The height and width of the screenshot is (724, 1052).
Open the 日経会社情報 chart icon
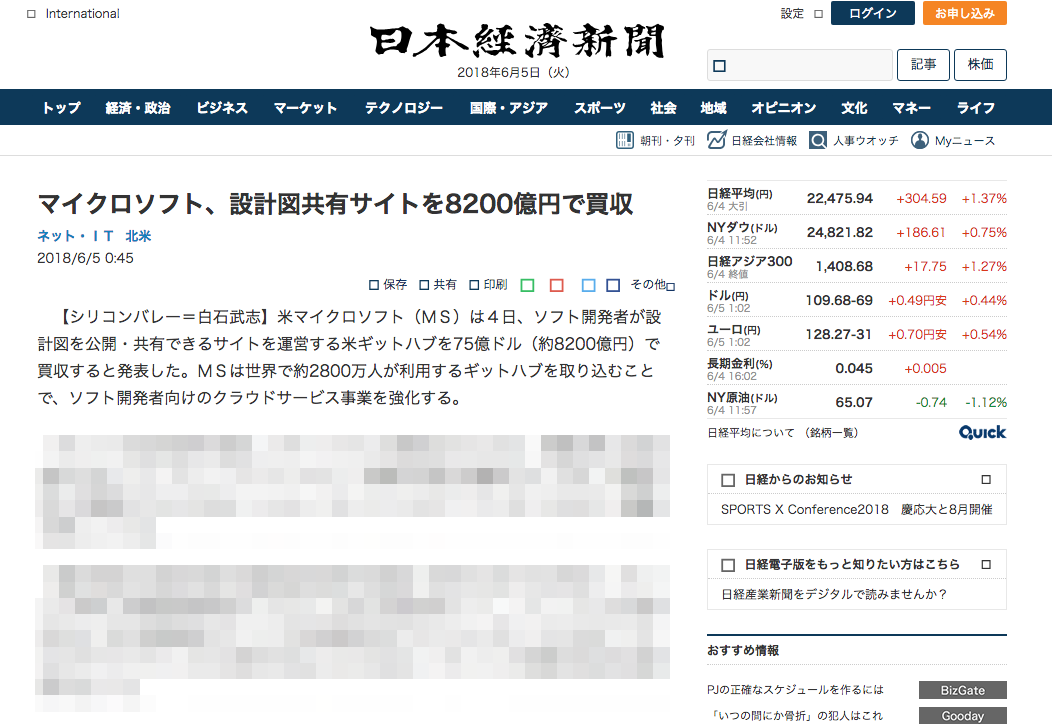pos(717,140)
